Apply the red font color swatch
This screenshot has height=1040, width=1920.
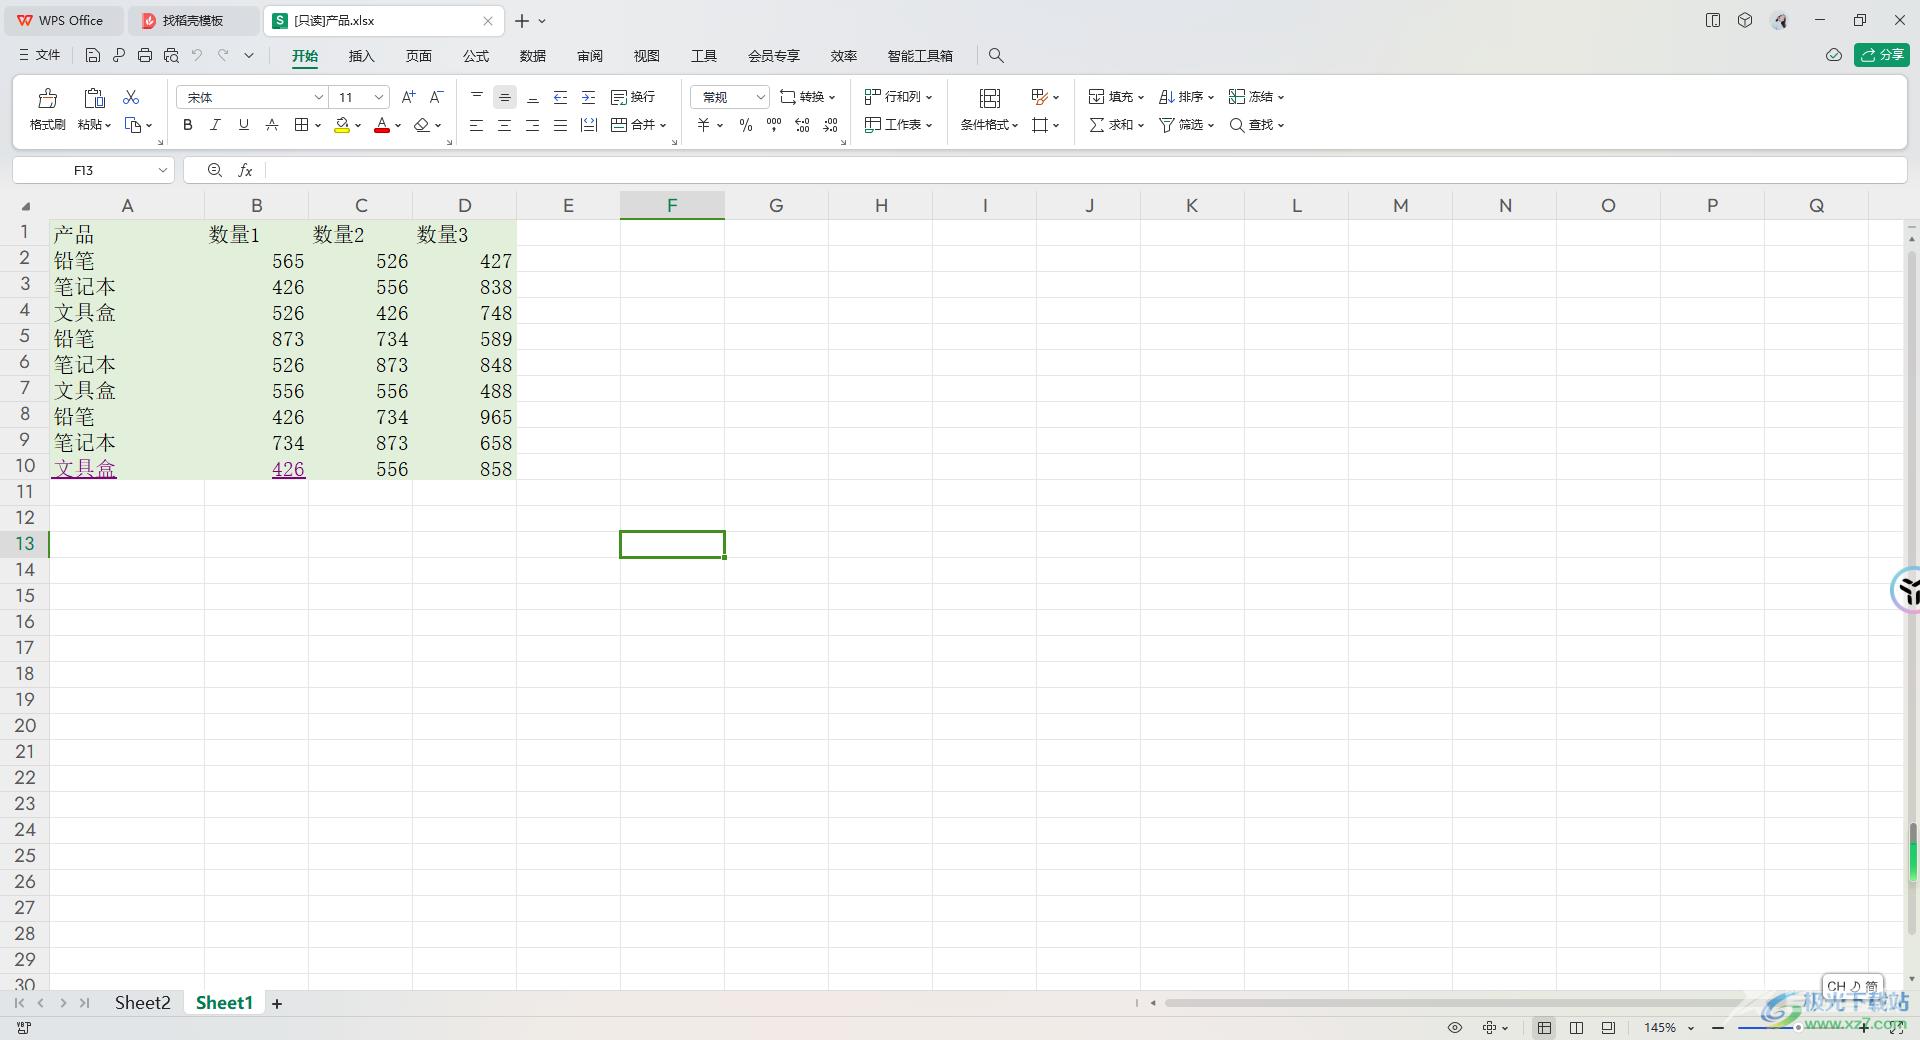[381, 125]
